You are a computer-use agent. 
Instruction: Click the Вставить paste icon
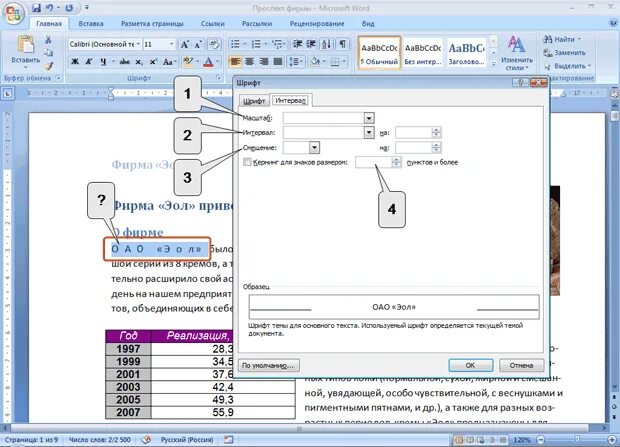point(26,44)
